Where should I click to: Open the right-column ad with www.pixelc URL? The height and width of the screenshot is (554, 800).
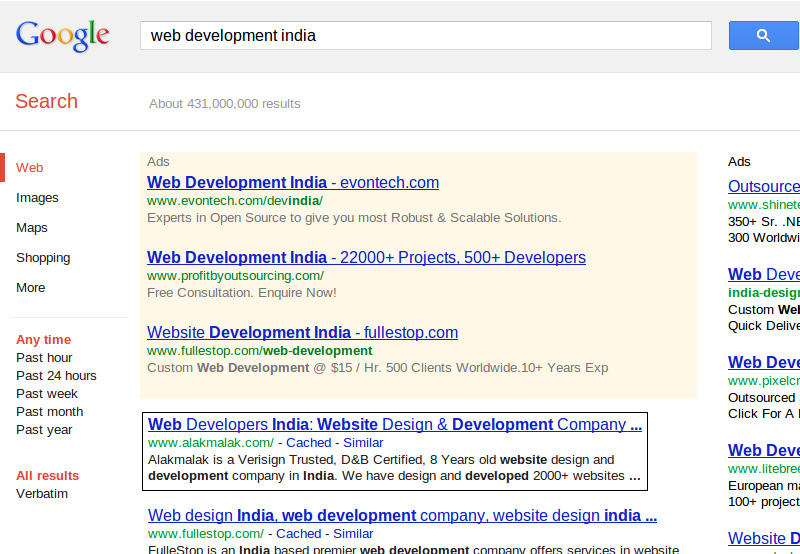coord(764,362)
